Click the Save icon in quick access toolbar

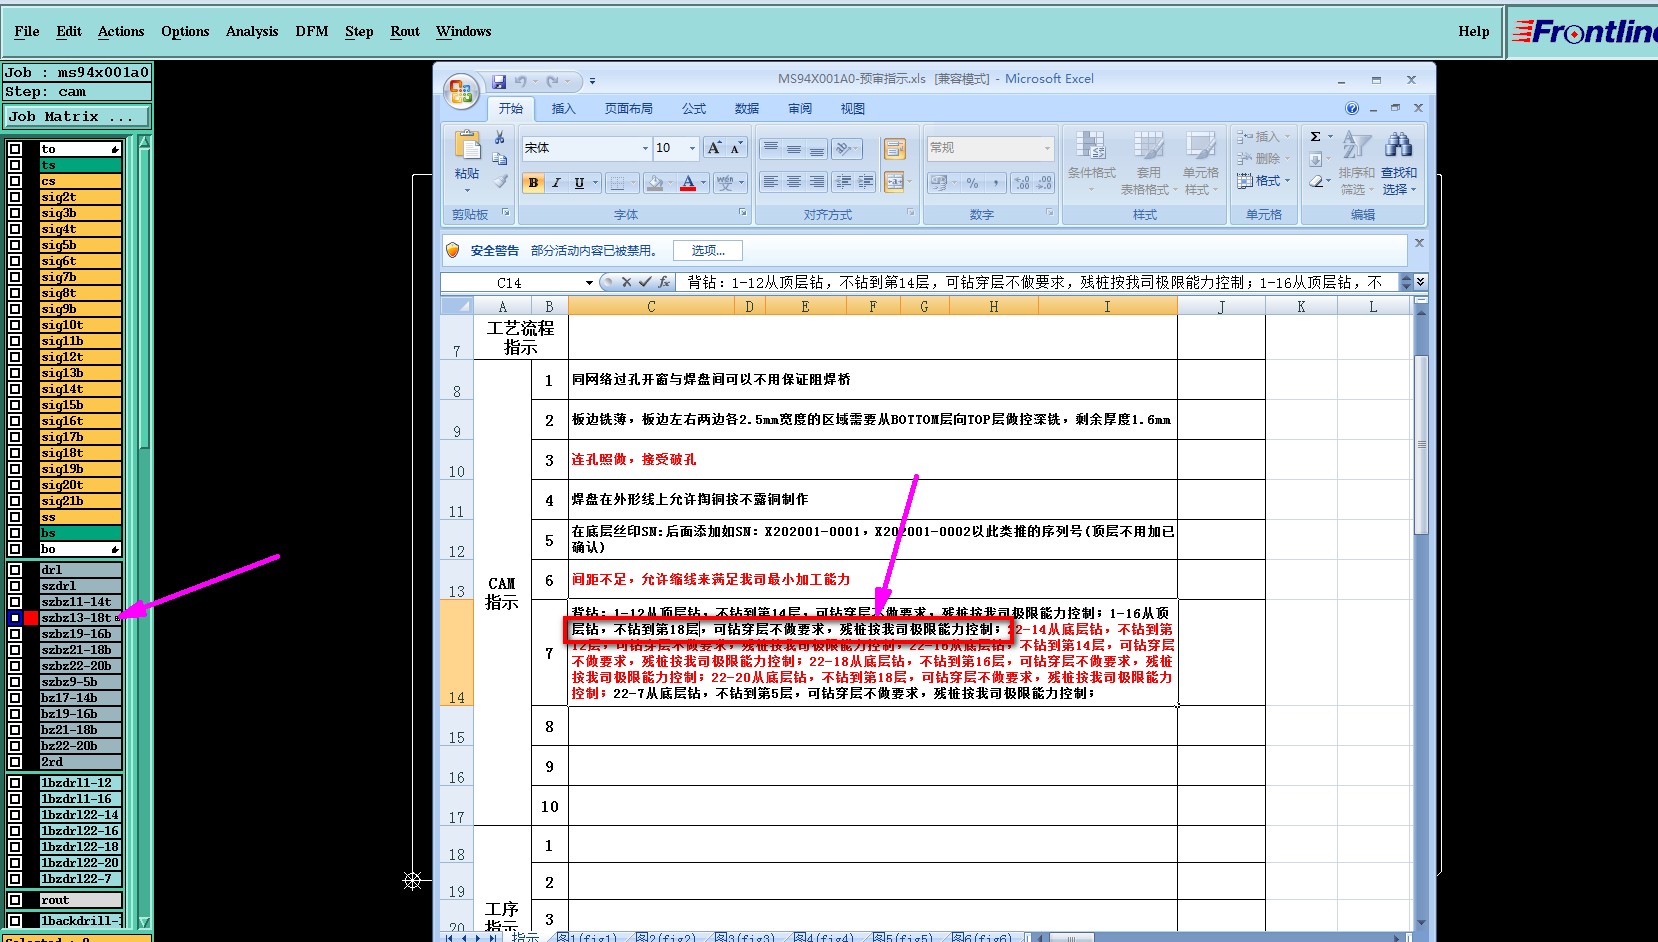pyautogui.click(x=499, y=81)
